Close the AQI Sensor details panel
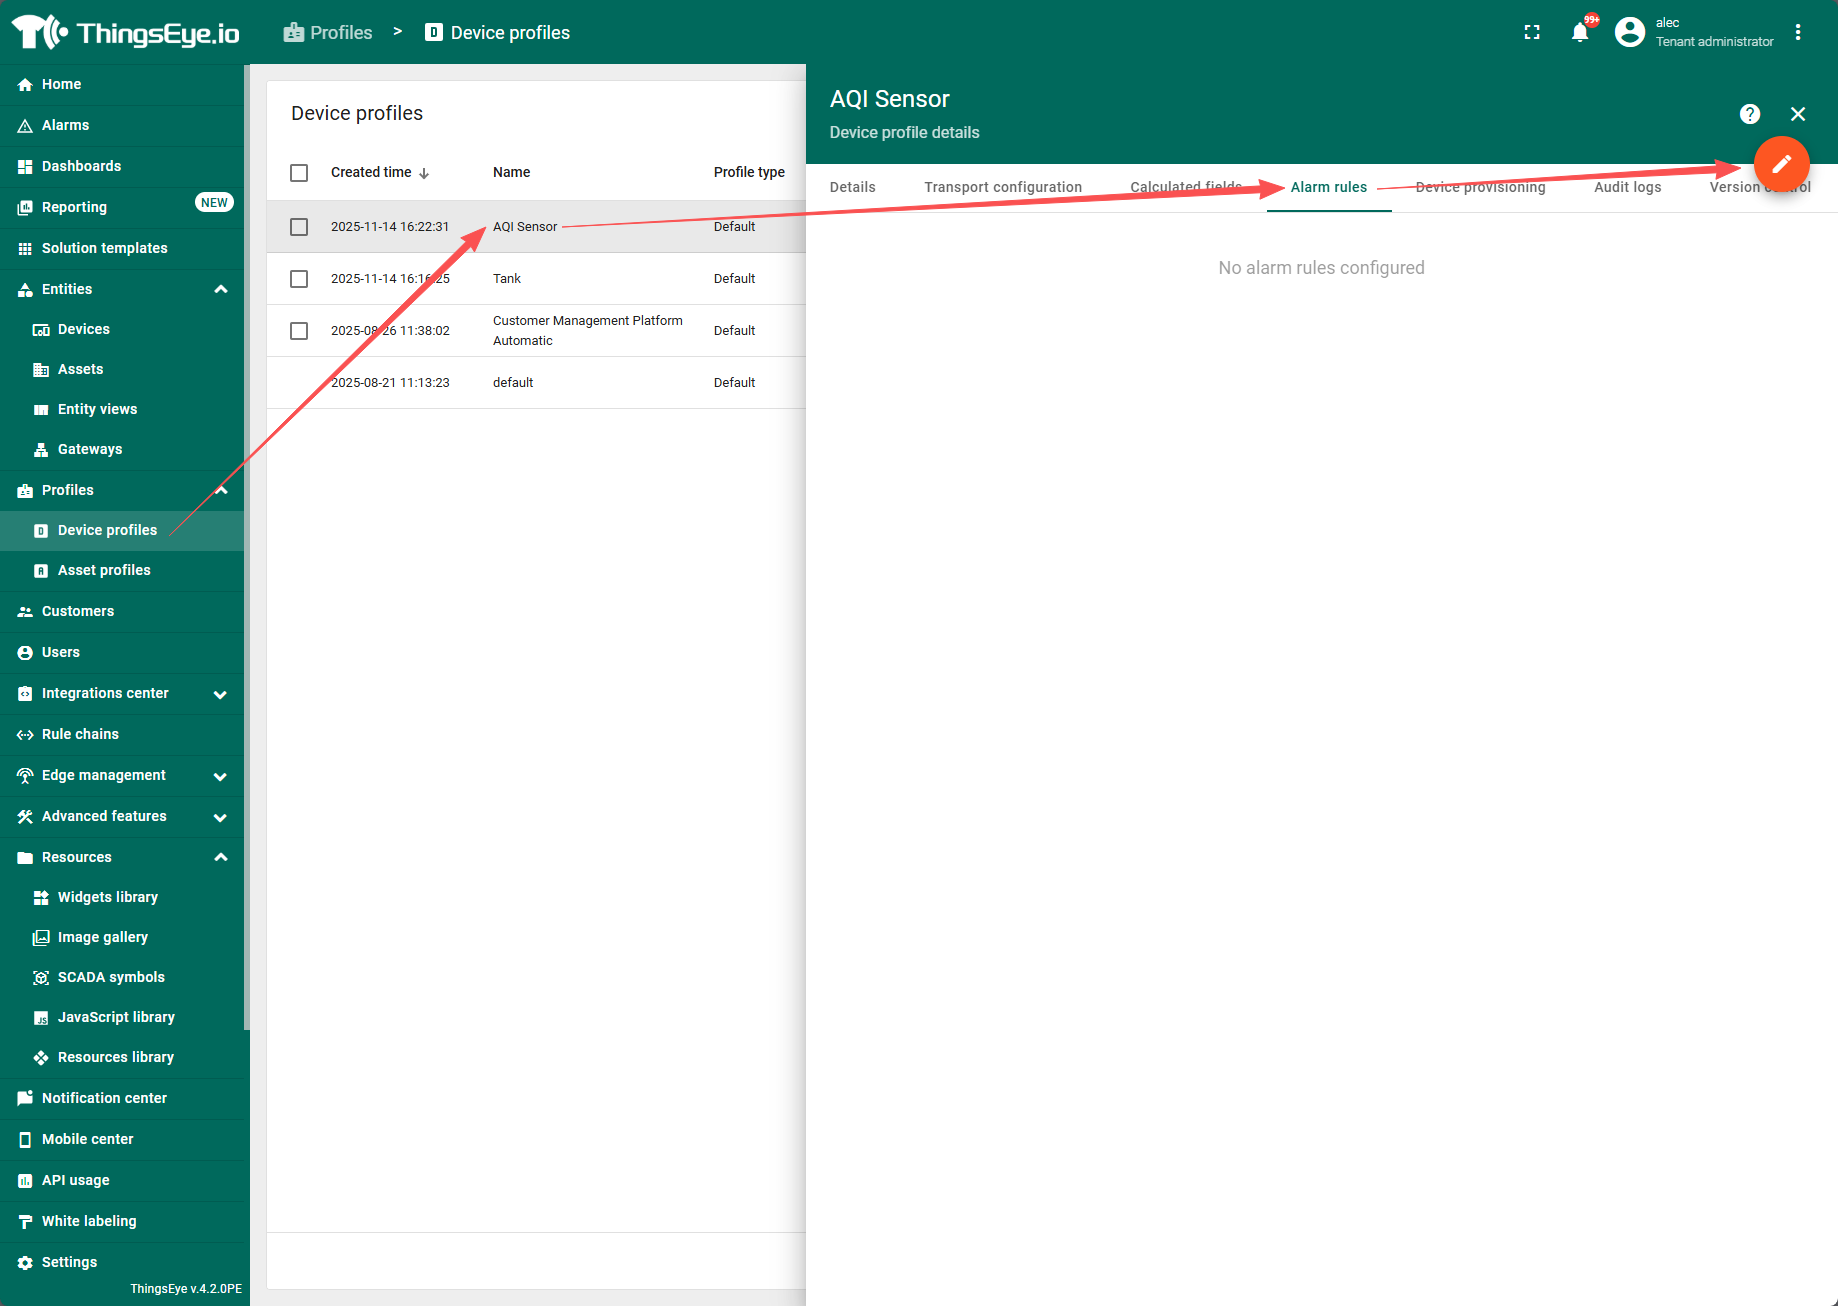Viewport: 1838px width, 1306px height. pos(1797,114)
